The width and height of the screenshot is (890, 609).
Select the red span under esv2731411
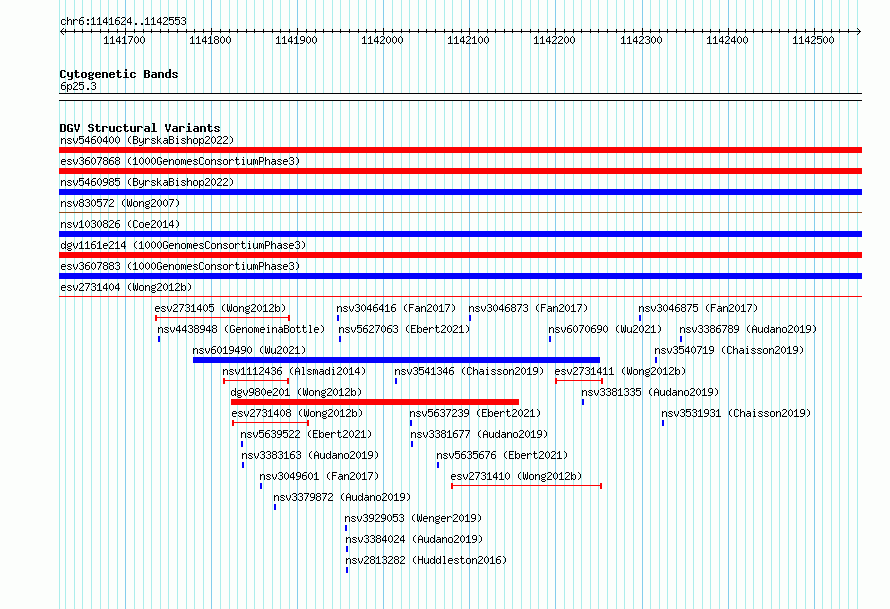point(579,381)
